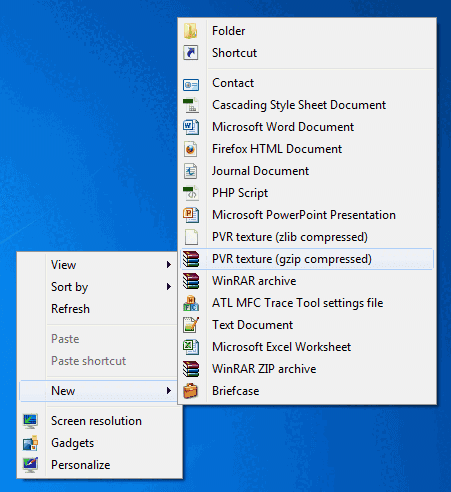Viewport: 451px width, 492px height.
Task: Click the PVR gzip compressed books icon
Action: [191, 259]
